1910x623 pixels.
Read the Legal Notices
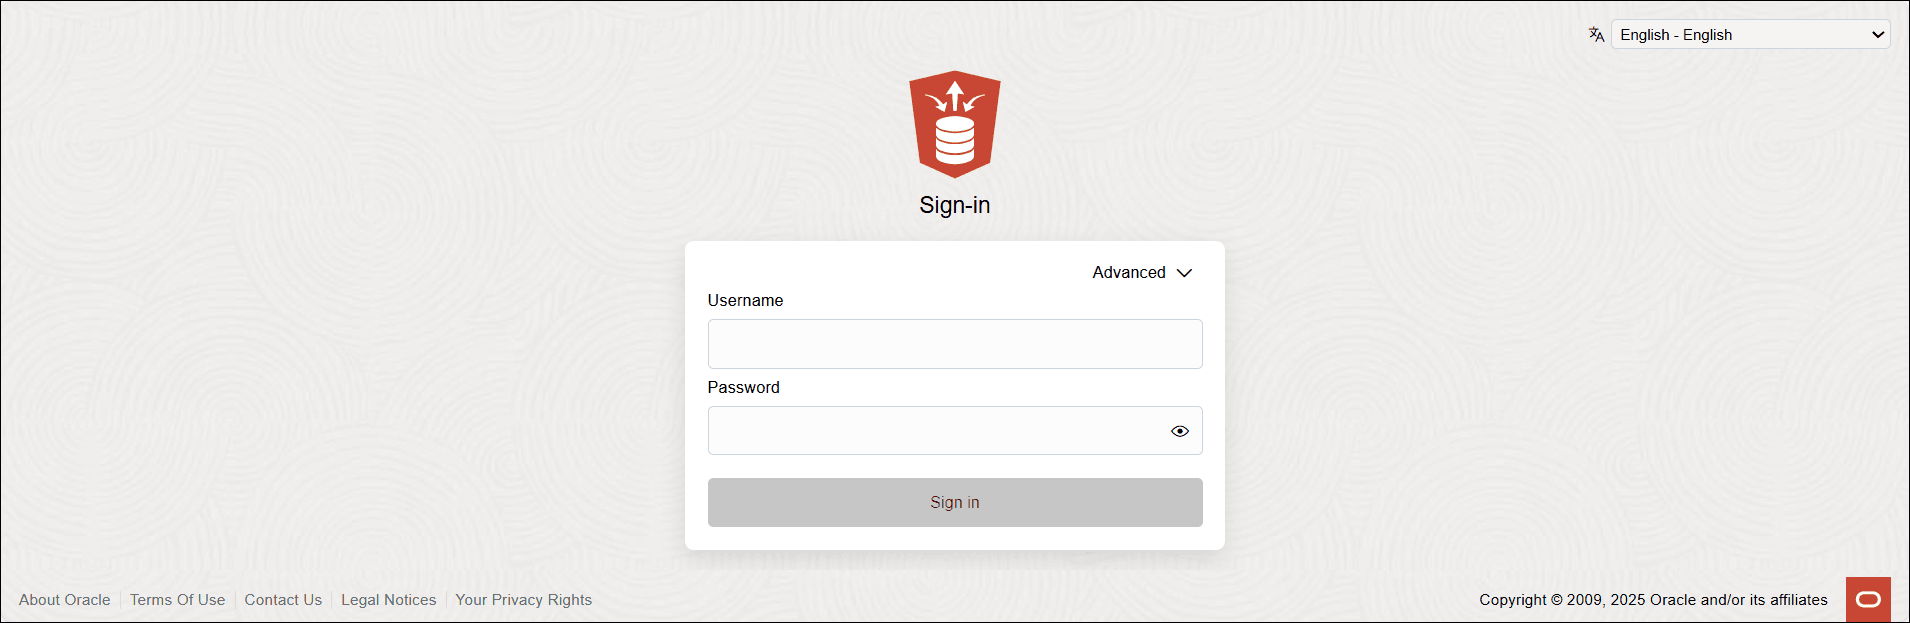[388, 599]
